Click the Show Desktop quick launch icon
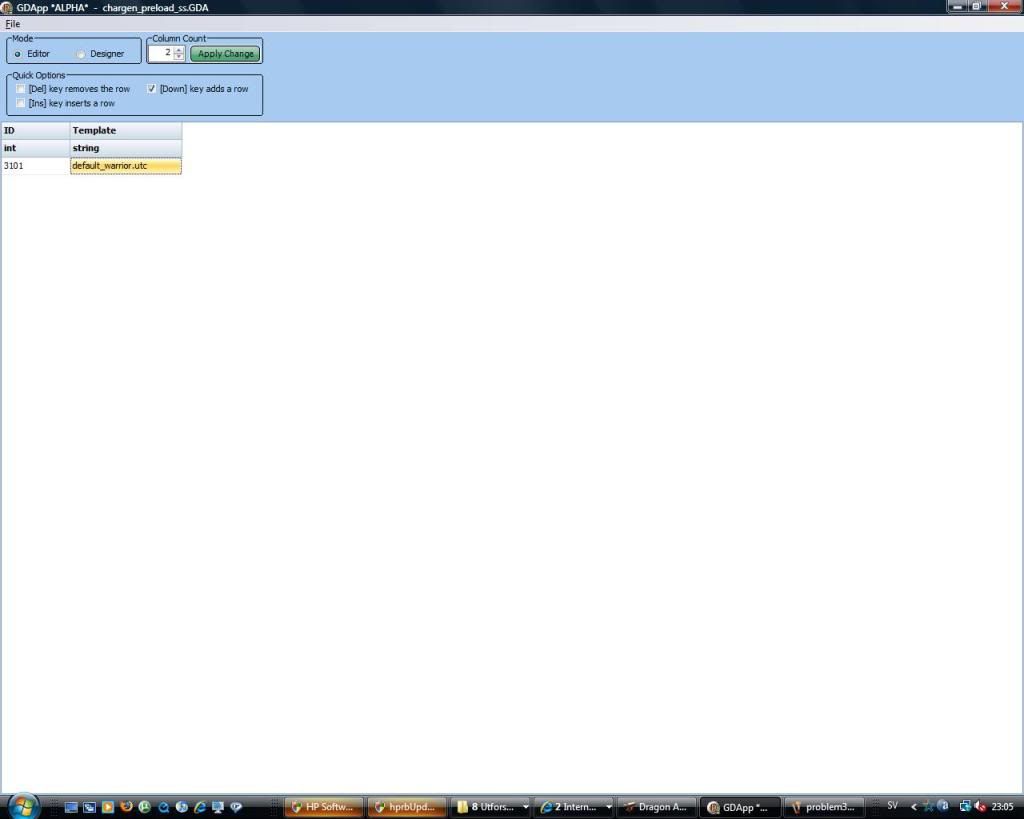Screen dimensions: 1024x819 click(x=71, y=807)
